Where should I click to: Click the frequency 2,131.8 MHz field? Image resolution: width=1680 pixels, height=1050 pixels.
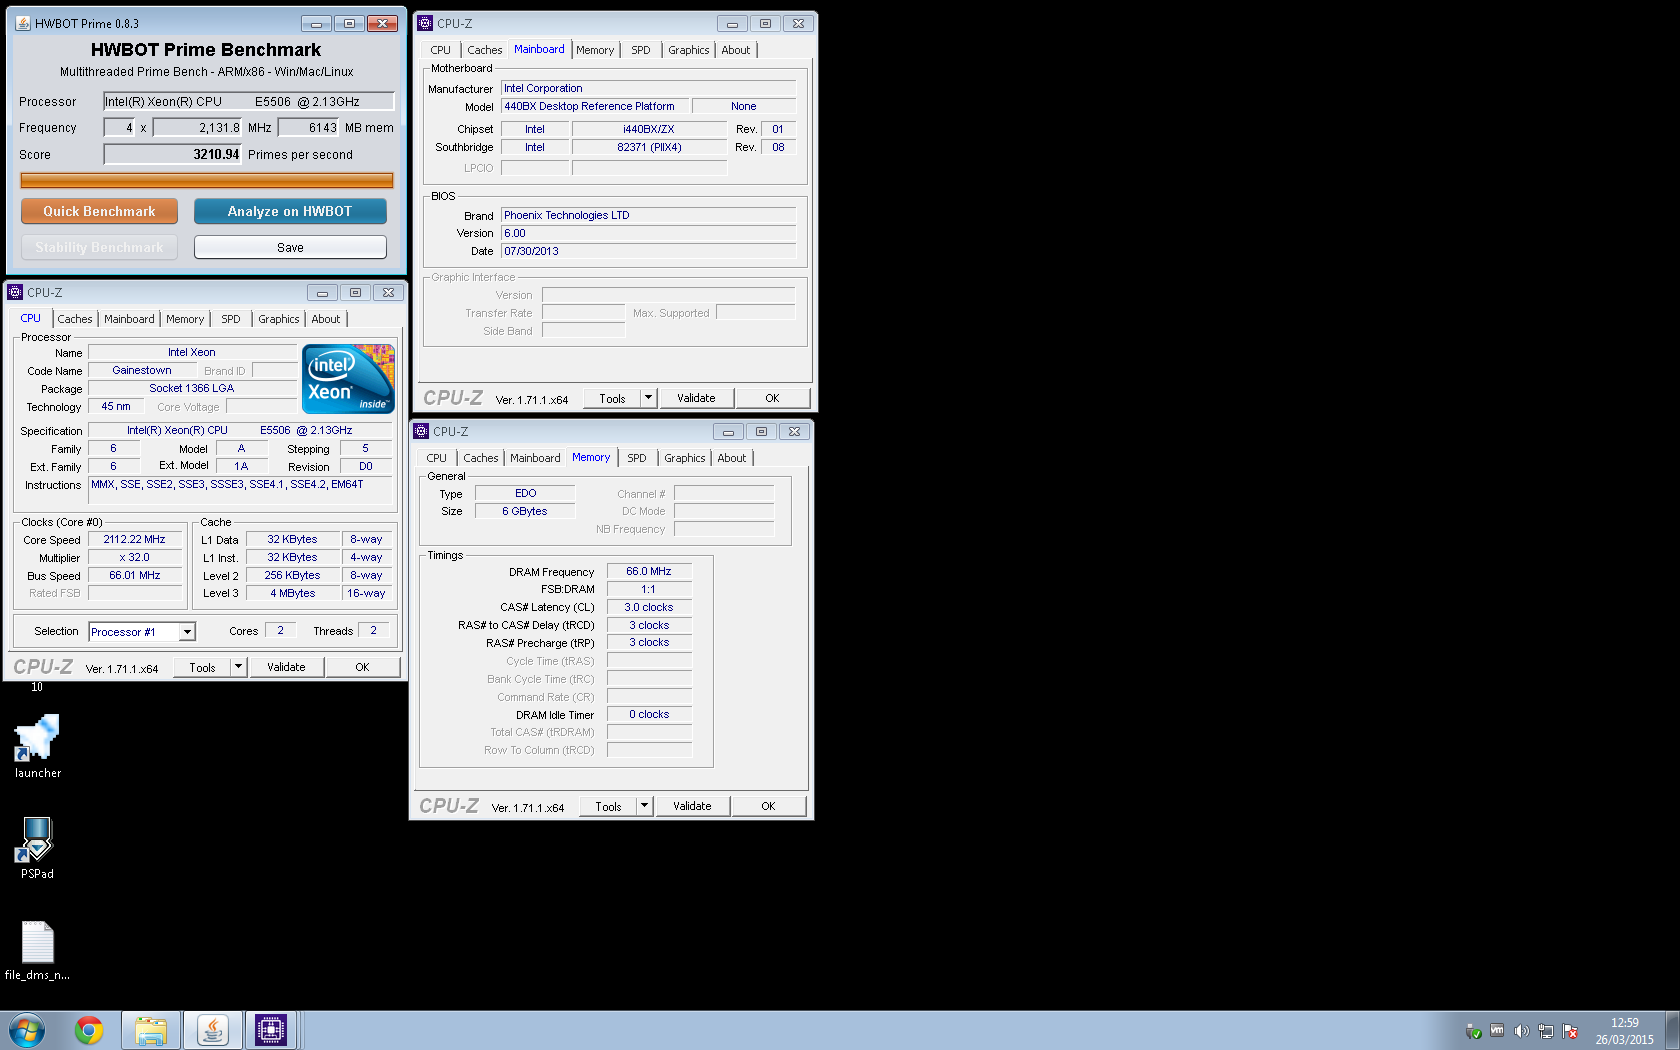pos(197,127)
